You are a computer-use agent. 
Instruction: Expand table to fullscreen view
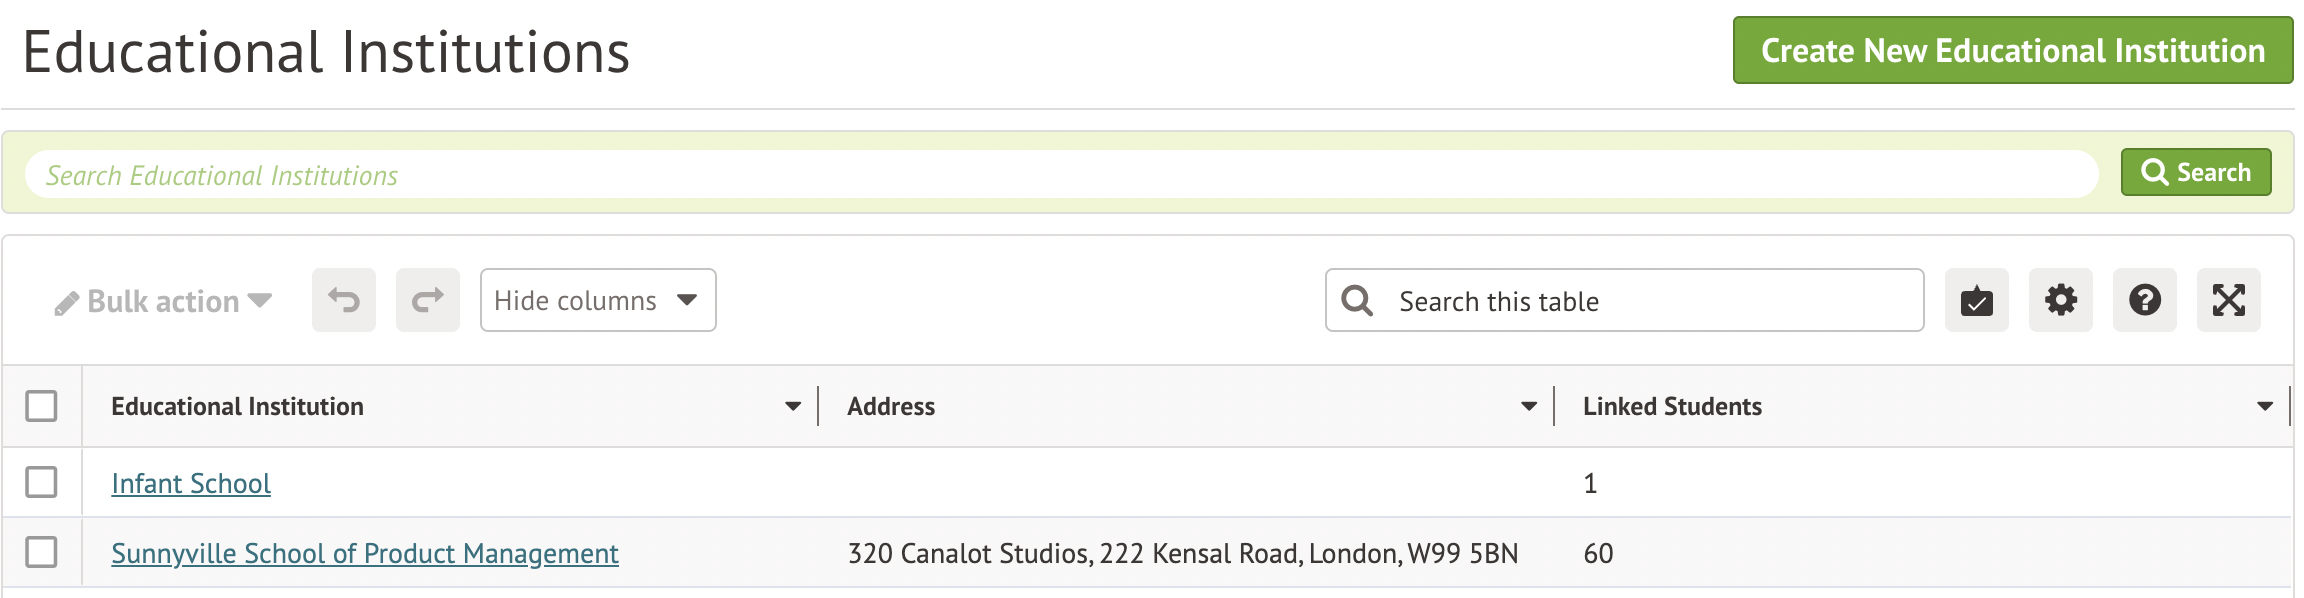(x=2228, y=300)
